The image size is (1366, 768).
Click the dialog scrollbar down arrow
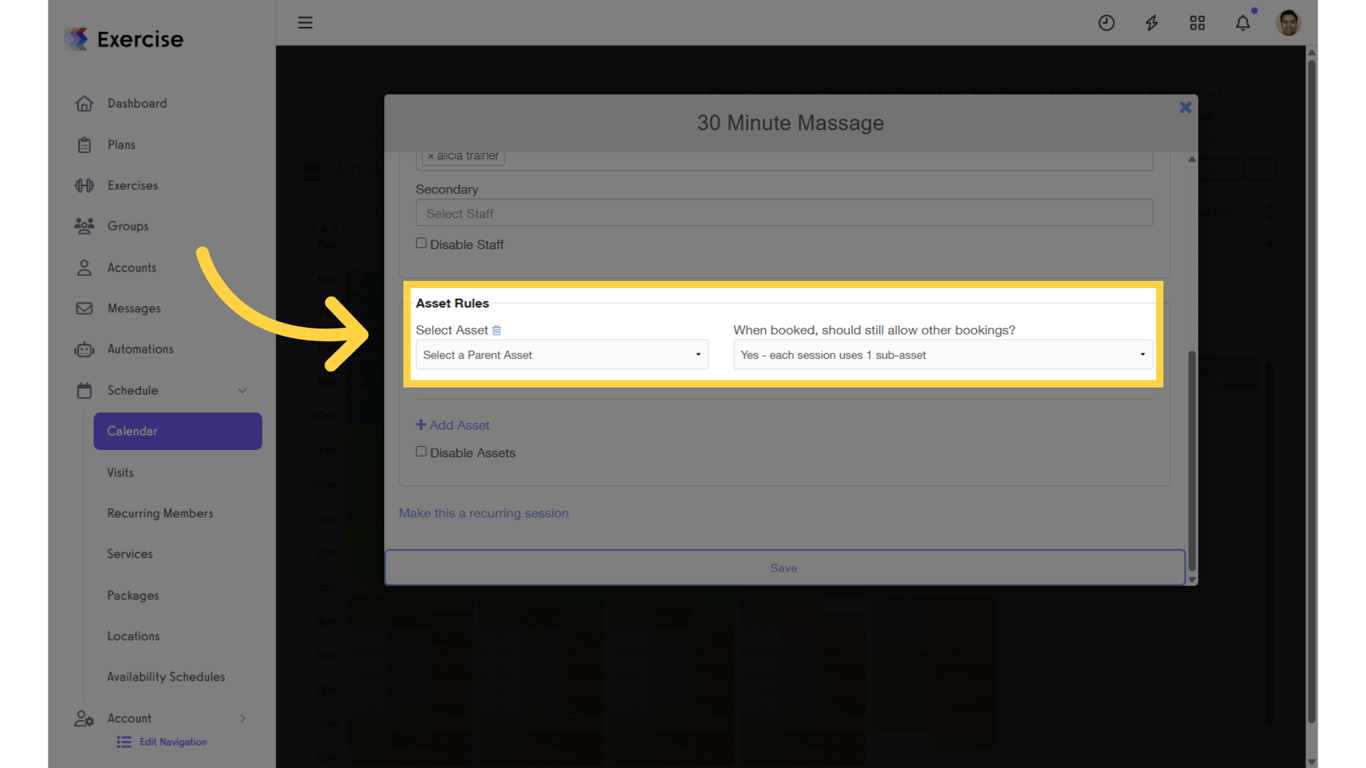tap(1191, 579)
